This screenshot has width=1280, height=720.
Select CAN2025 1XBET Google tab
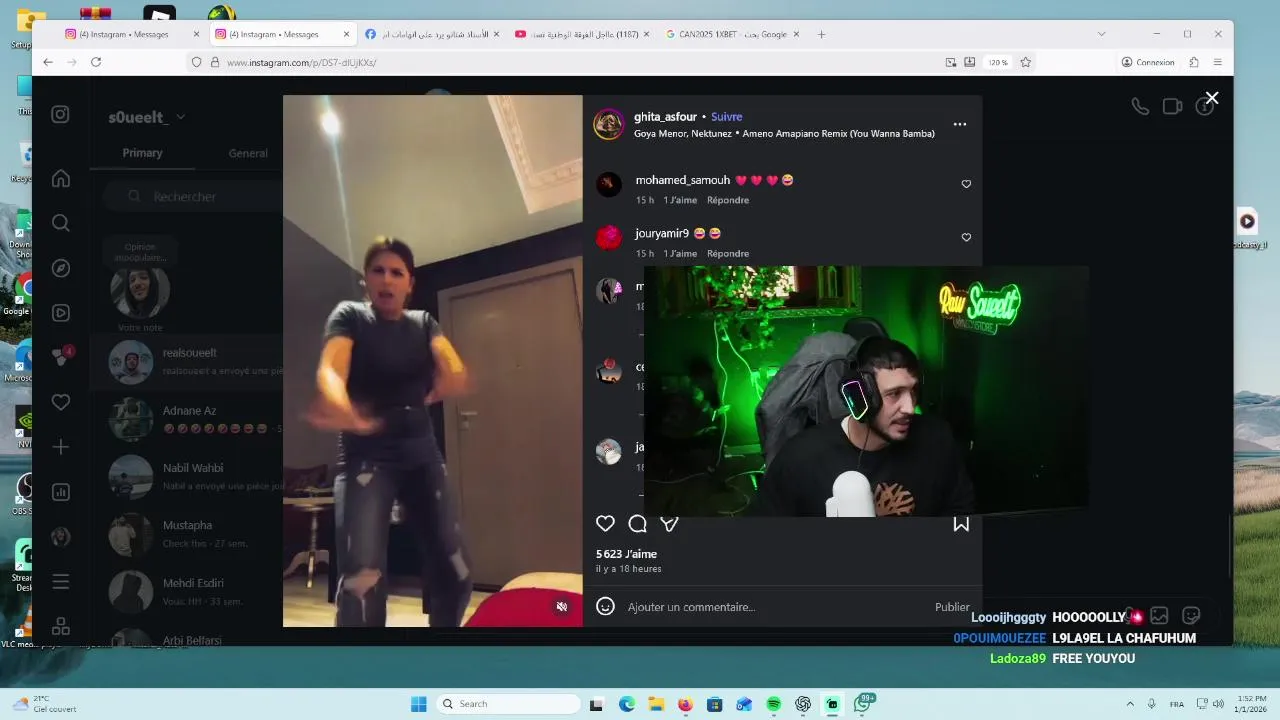[733, 34]
